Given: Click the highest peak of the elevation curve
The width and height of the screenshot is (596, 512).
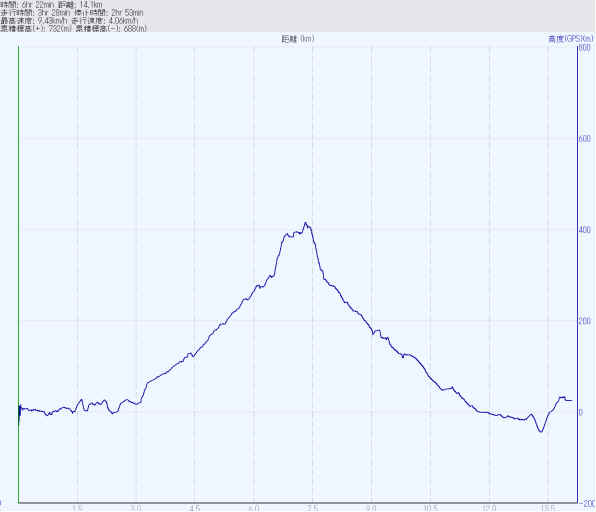Looking at the screenshot, I should point(305,223).
